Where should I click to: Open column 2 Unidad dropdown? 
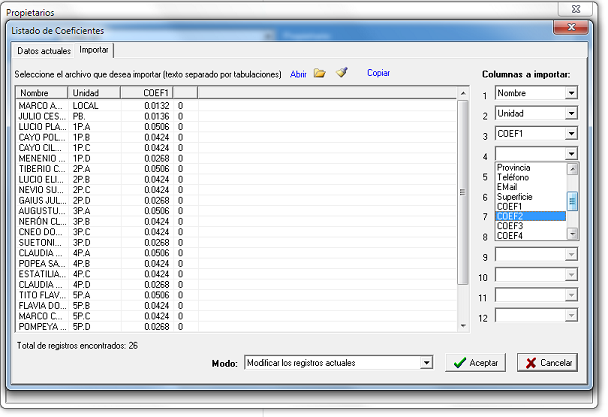[x=571, y=114]
